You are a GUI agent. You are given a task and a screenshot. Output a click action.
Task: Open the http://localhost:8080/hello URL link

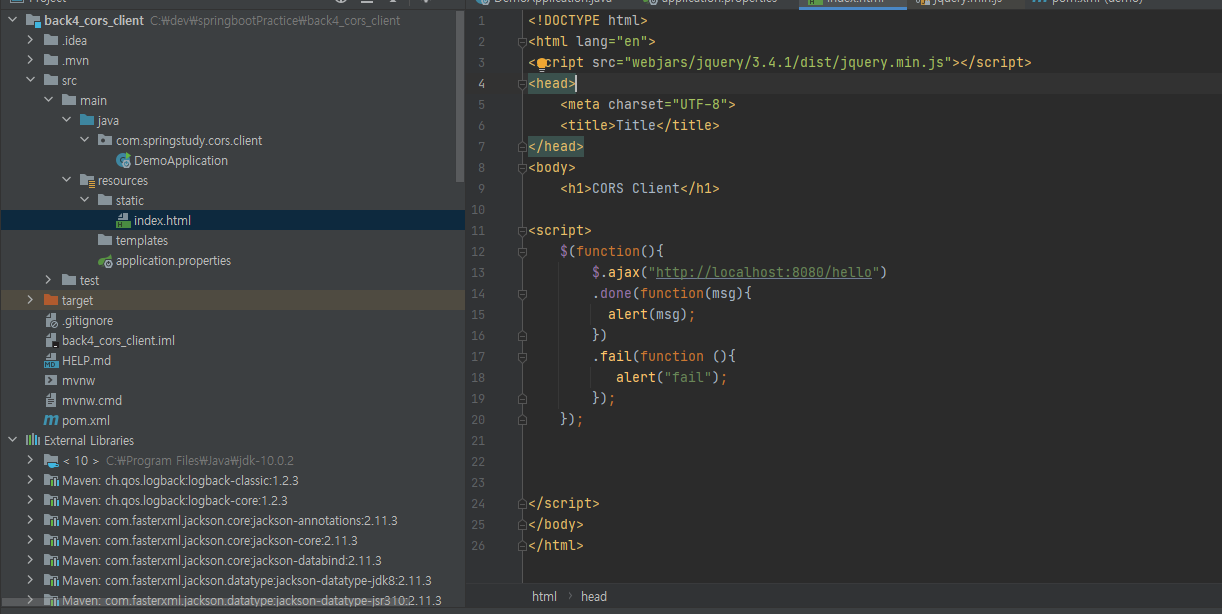pos(765,272)
